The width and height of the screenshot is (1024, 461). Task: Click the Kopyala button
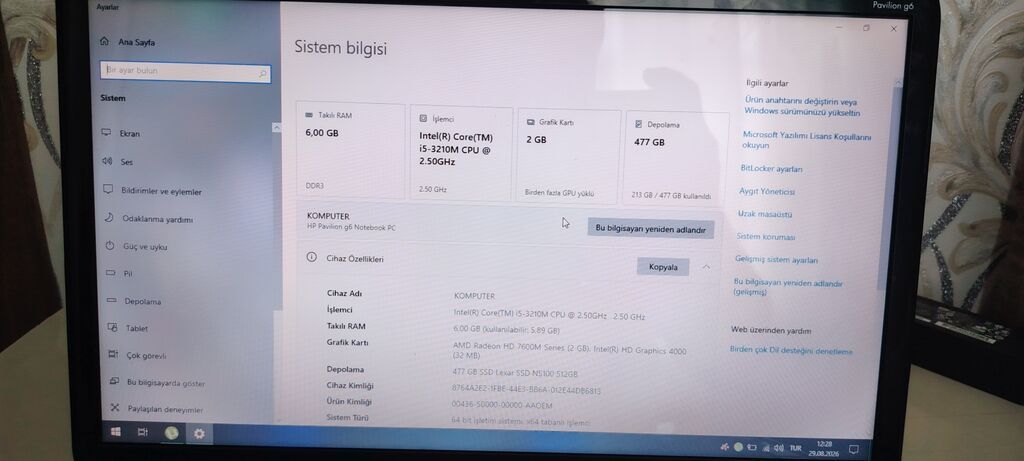663,266
